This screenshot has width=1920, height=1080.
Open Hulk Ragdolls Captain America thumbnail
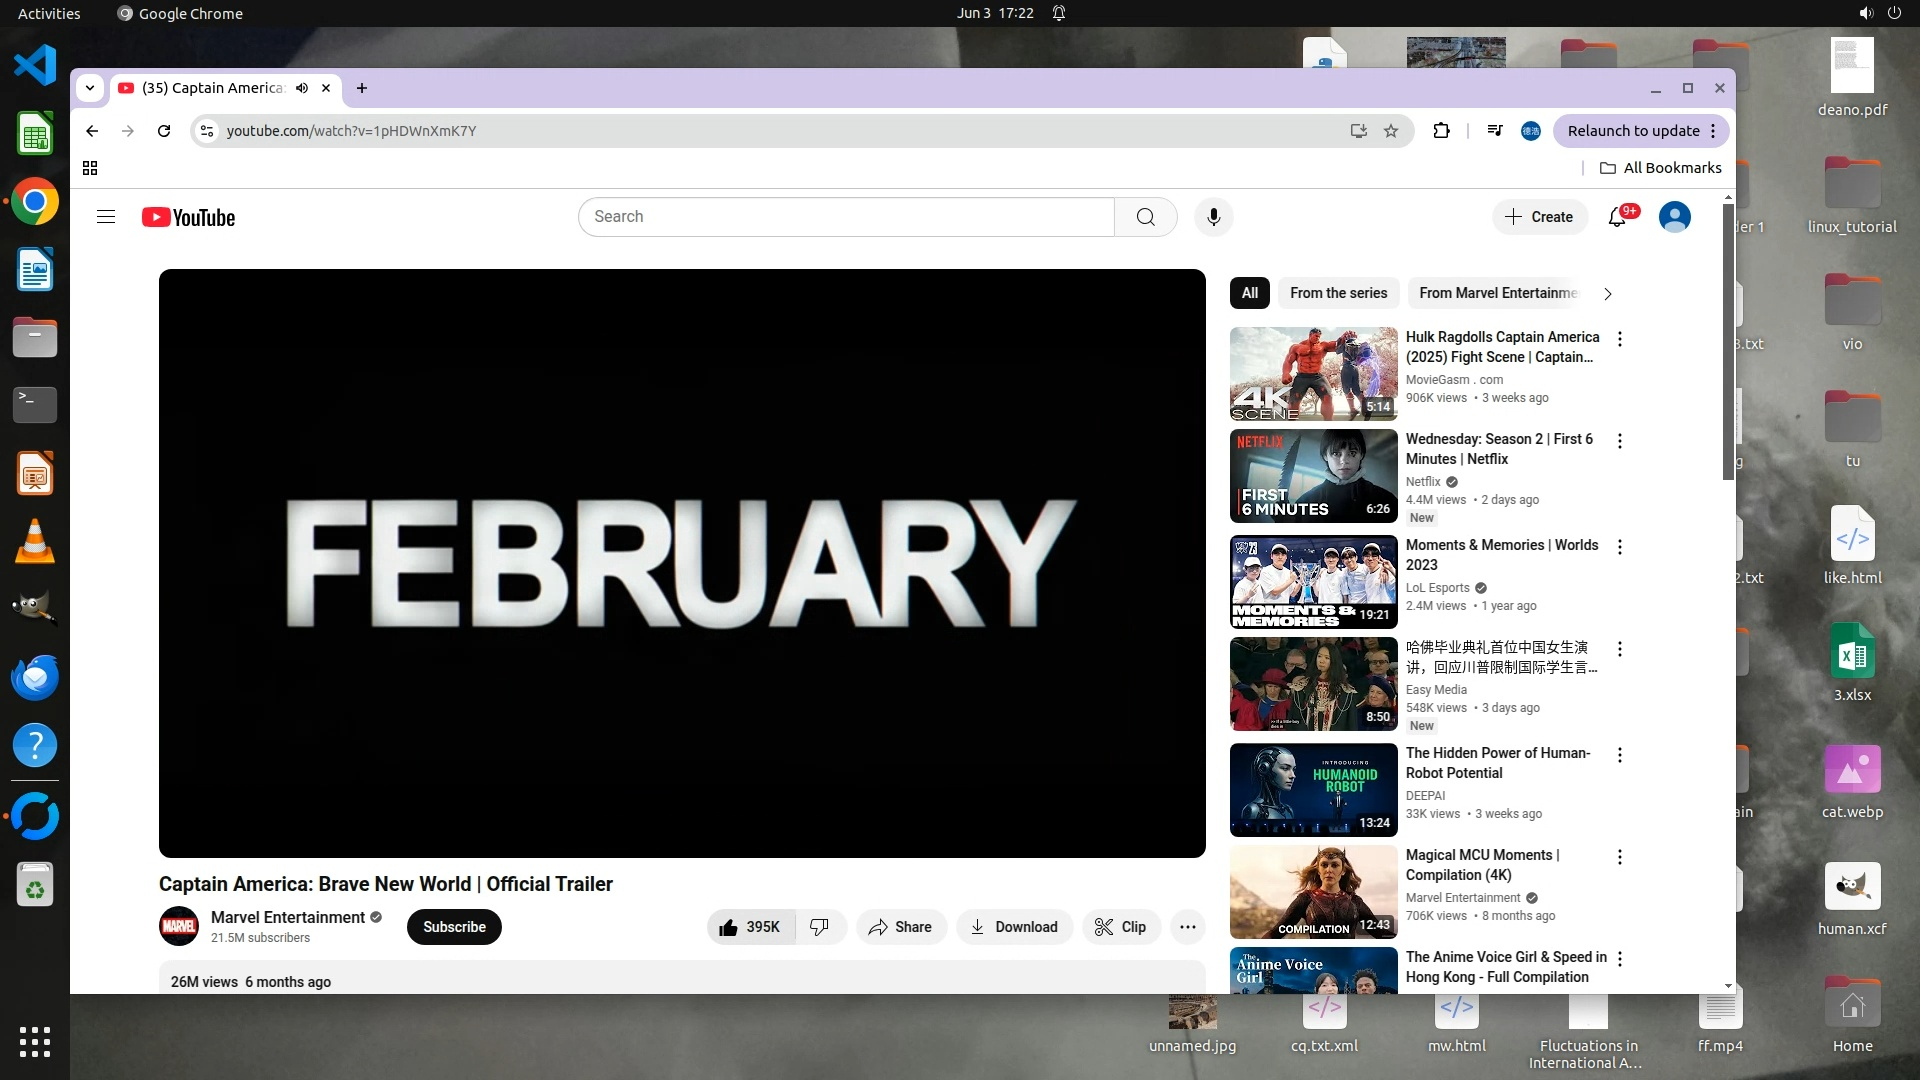pos(1313,374)
